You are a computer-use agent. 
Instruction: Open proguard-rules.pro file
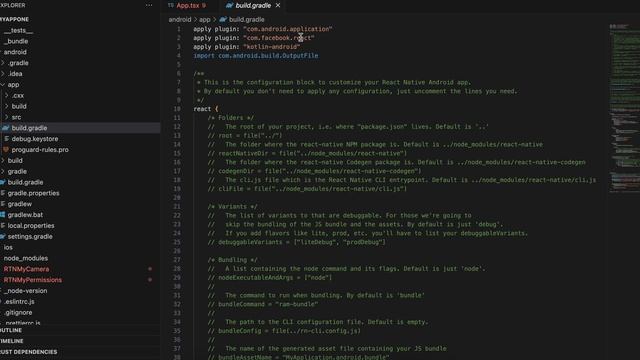click(40, 149)
